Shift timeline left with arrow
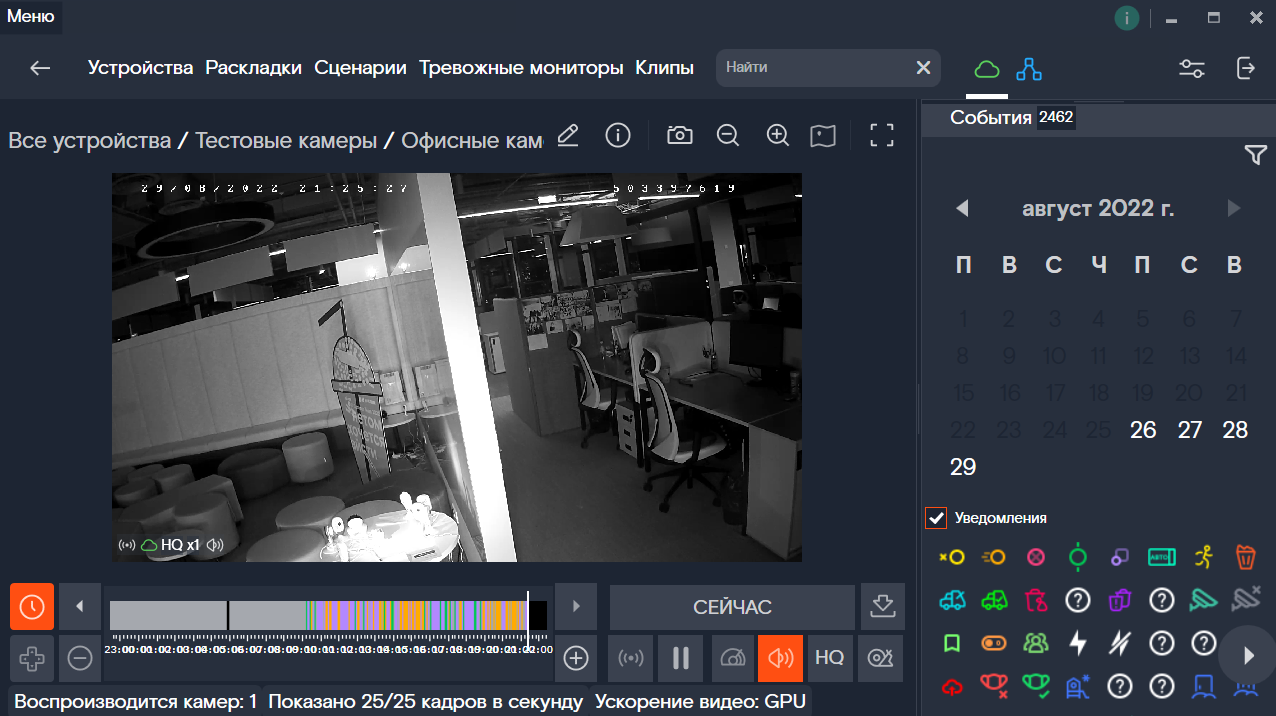The width and height of the screenshot is (1276, 716). pos(80,606)
